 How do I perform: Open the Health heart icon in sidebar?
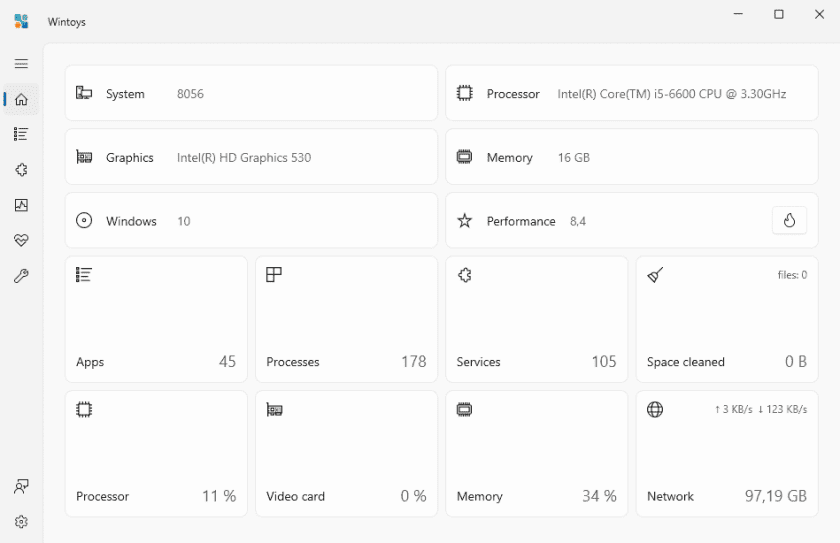point(21,241)
